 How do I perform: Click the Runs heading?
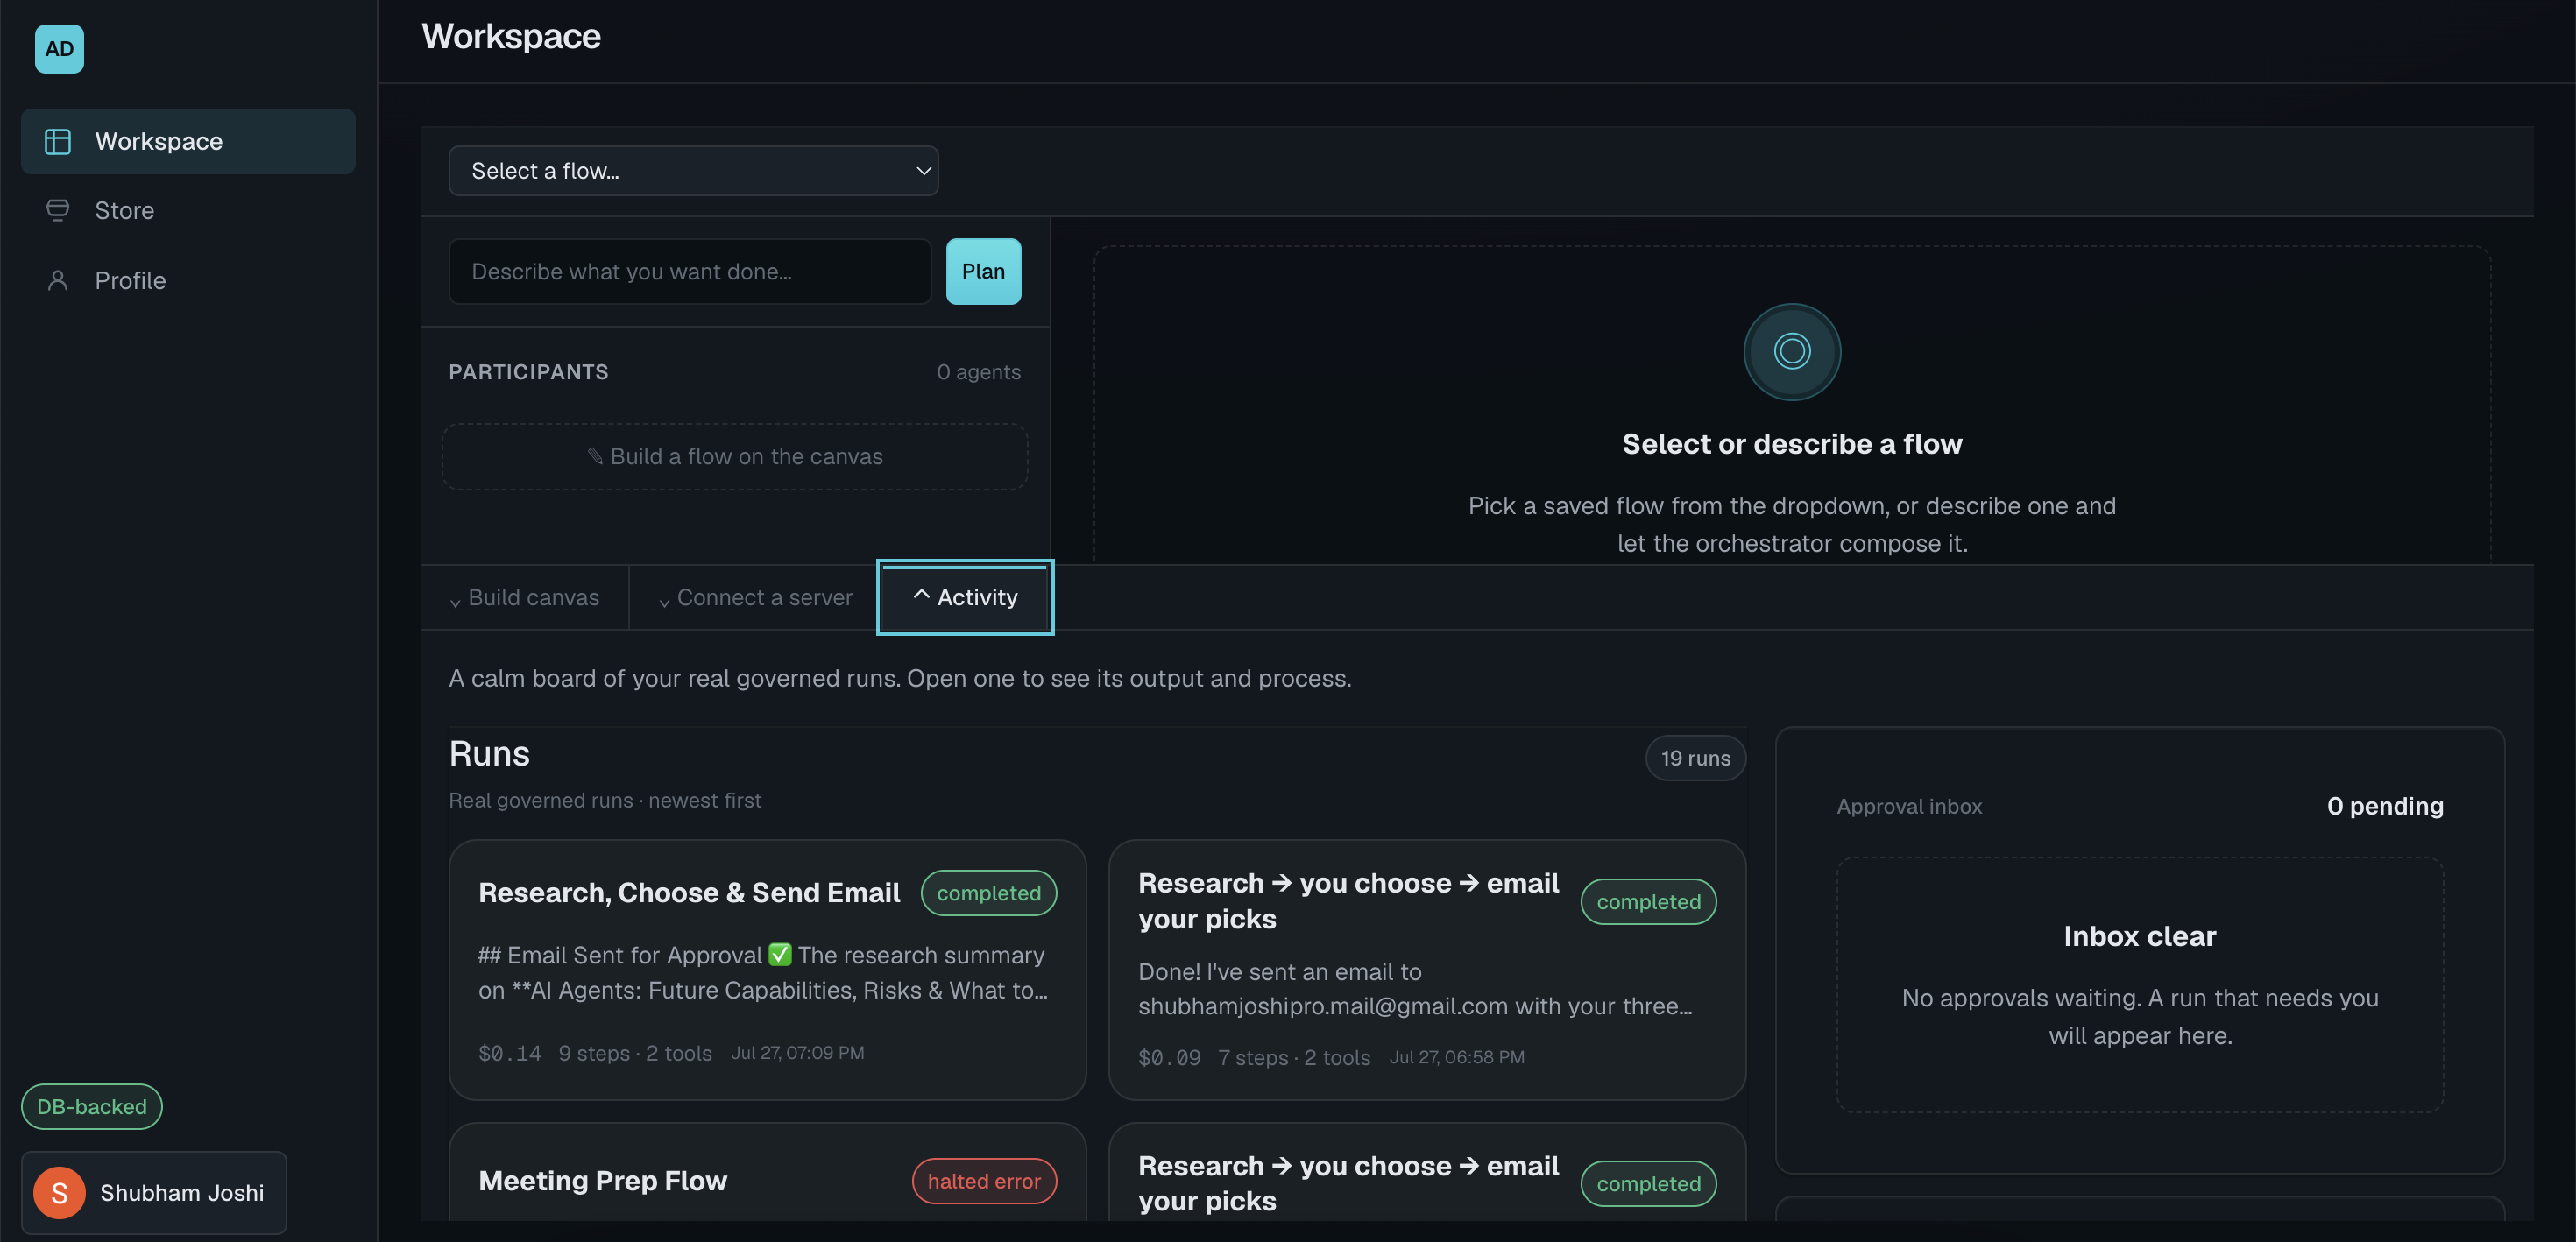(x=489, y=754)
